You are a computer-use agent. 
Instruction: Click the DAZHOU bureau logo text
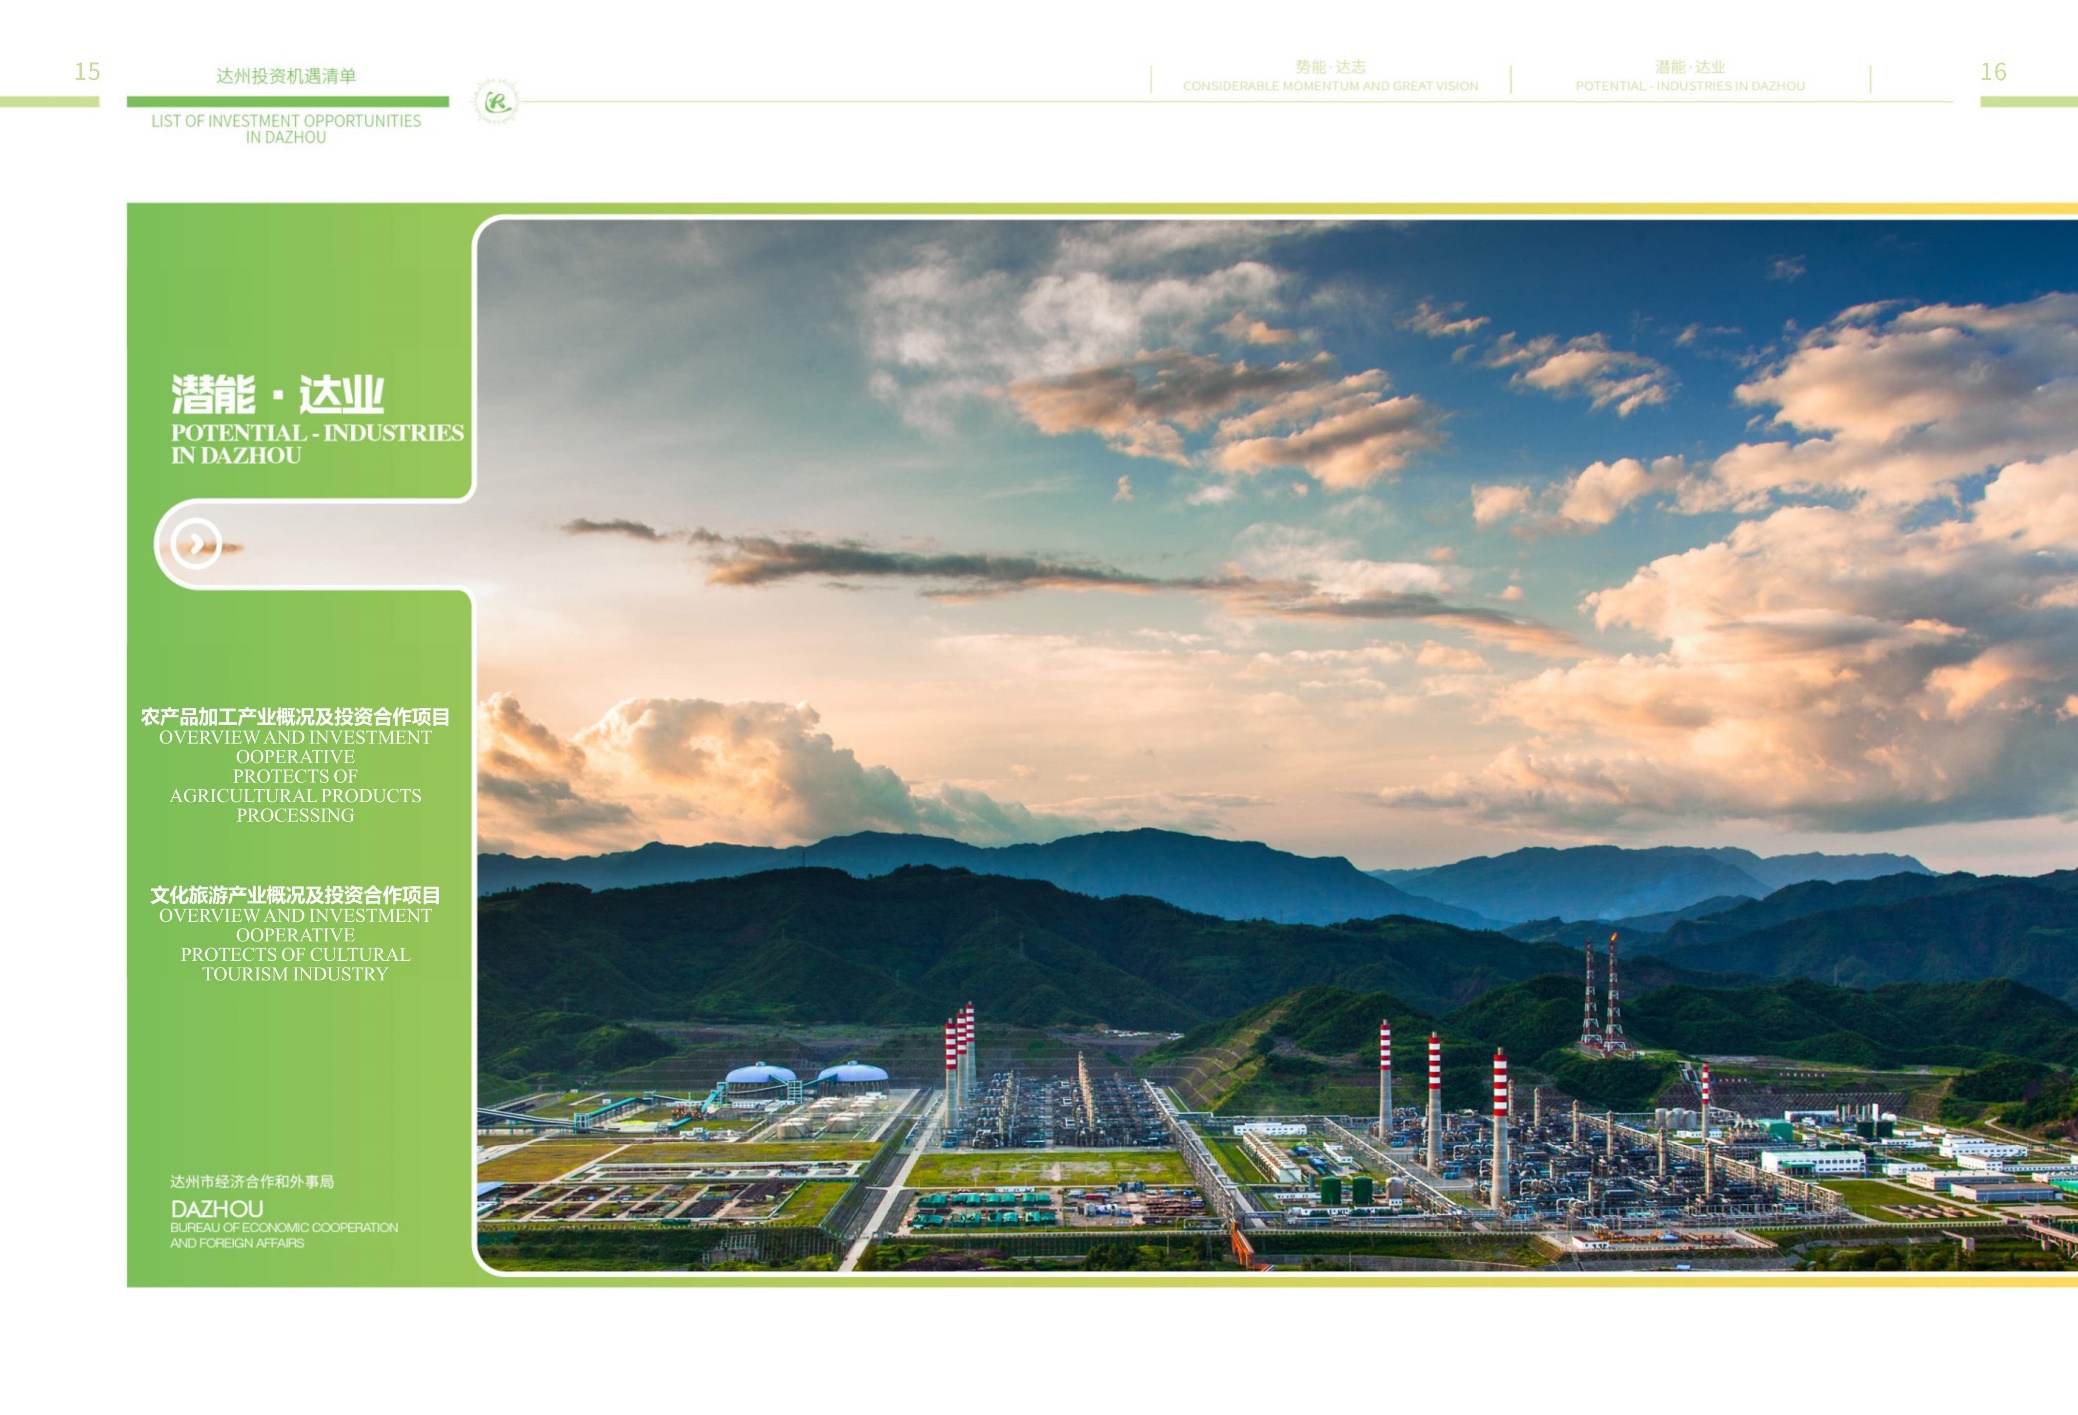coord(217,1209)
